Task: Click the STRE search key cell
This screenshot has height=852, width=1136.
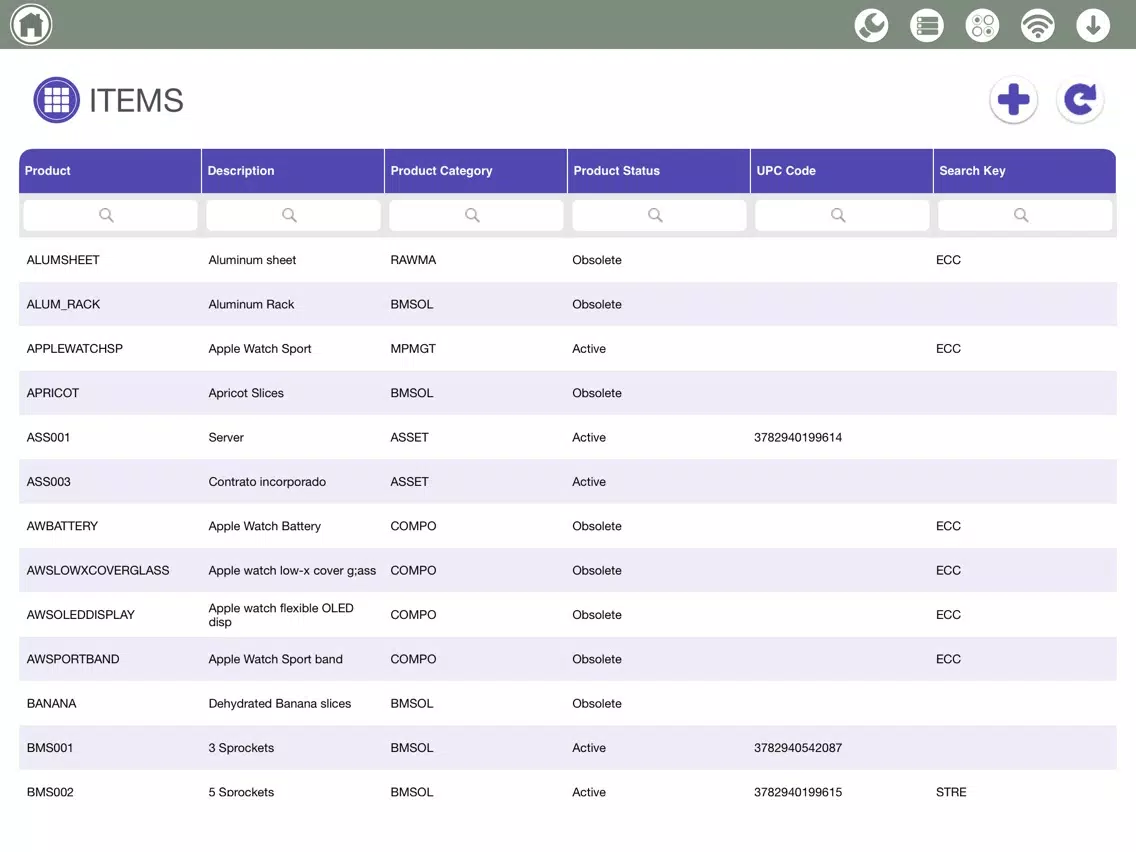Action: click(951, 792)
